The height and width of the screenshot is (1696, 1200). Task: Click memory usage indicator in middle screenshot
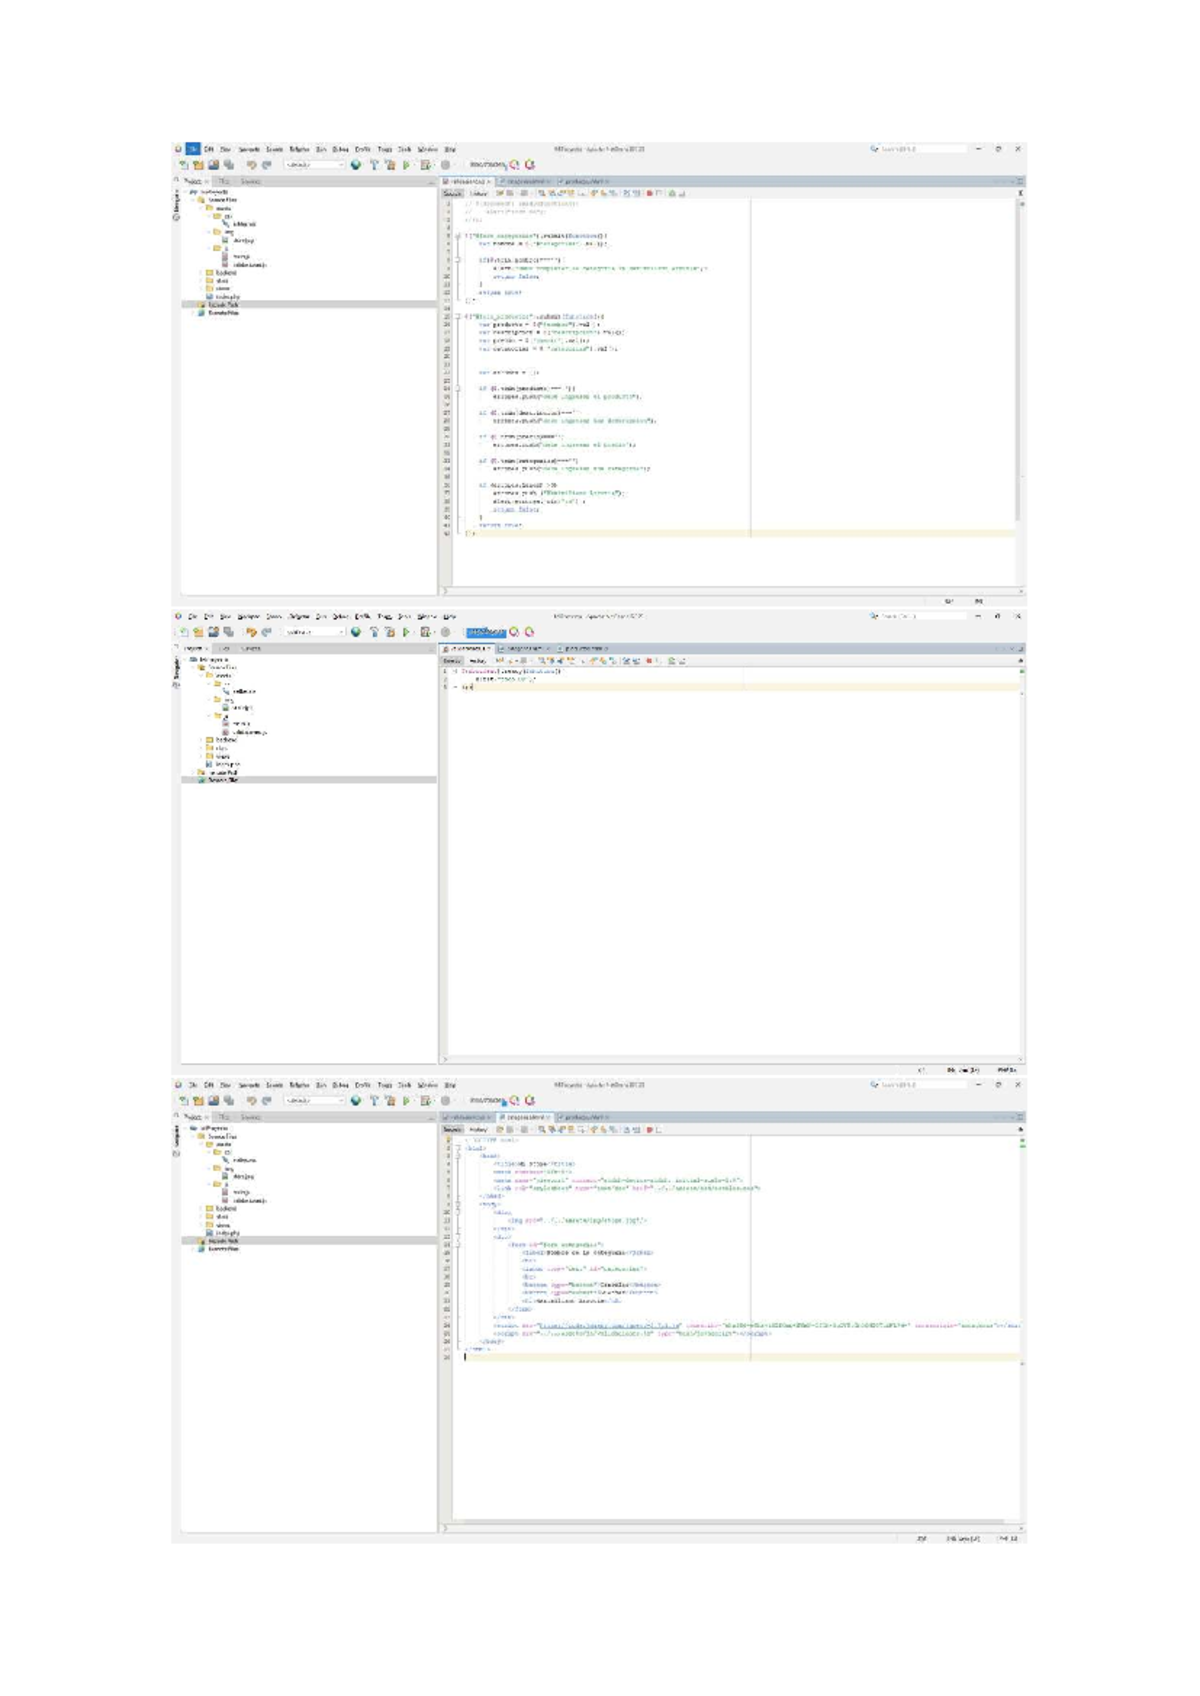click(487, 632)
